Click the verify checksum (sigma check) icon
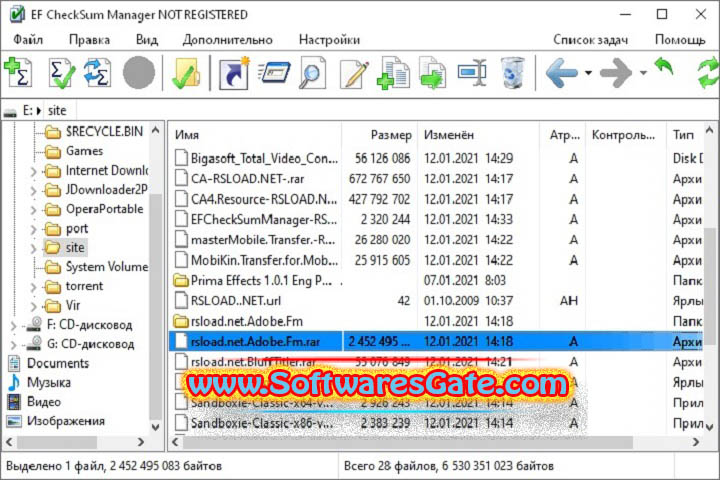The image size is (720, 480). pos(62,72)
